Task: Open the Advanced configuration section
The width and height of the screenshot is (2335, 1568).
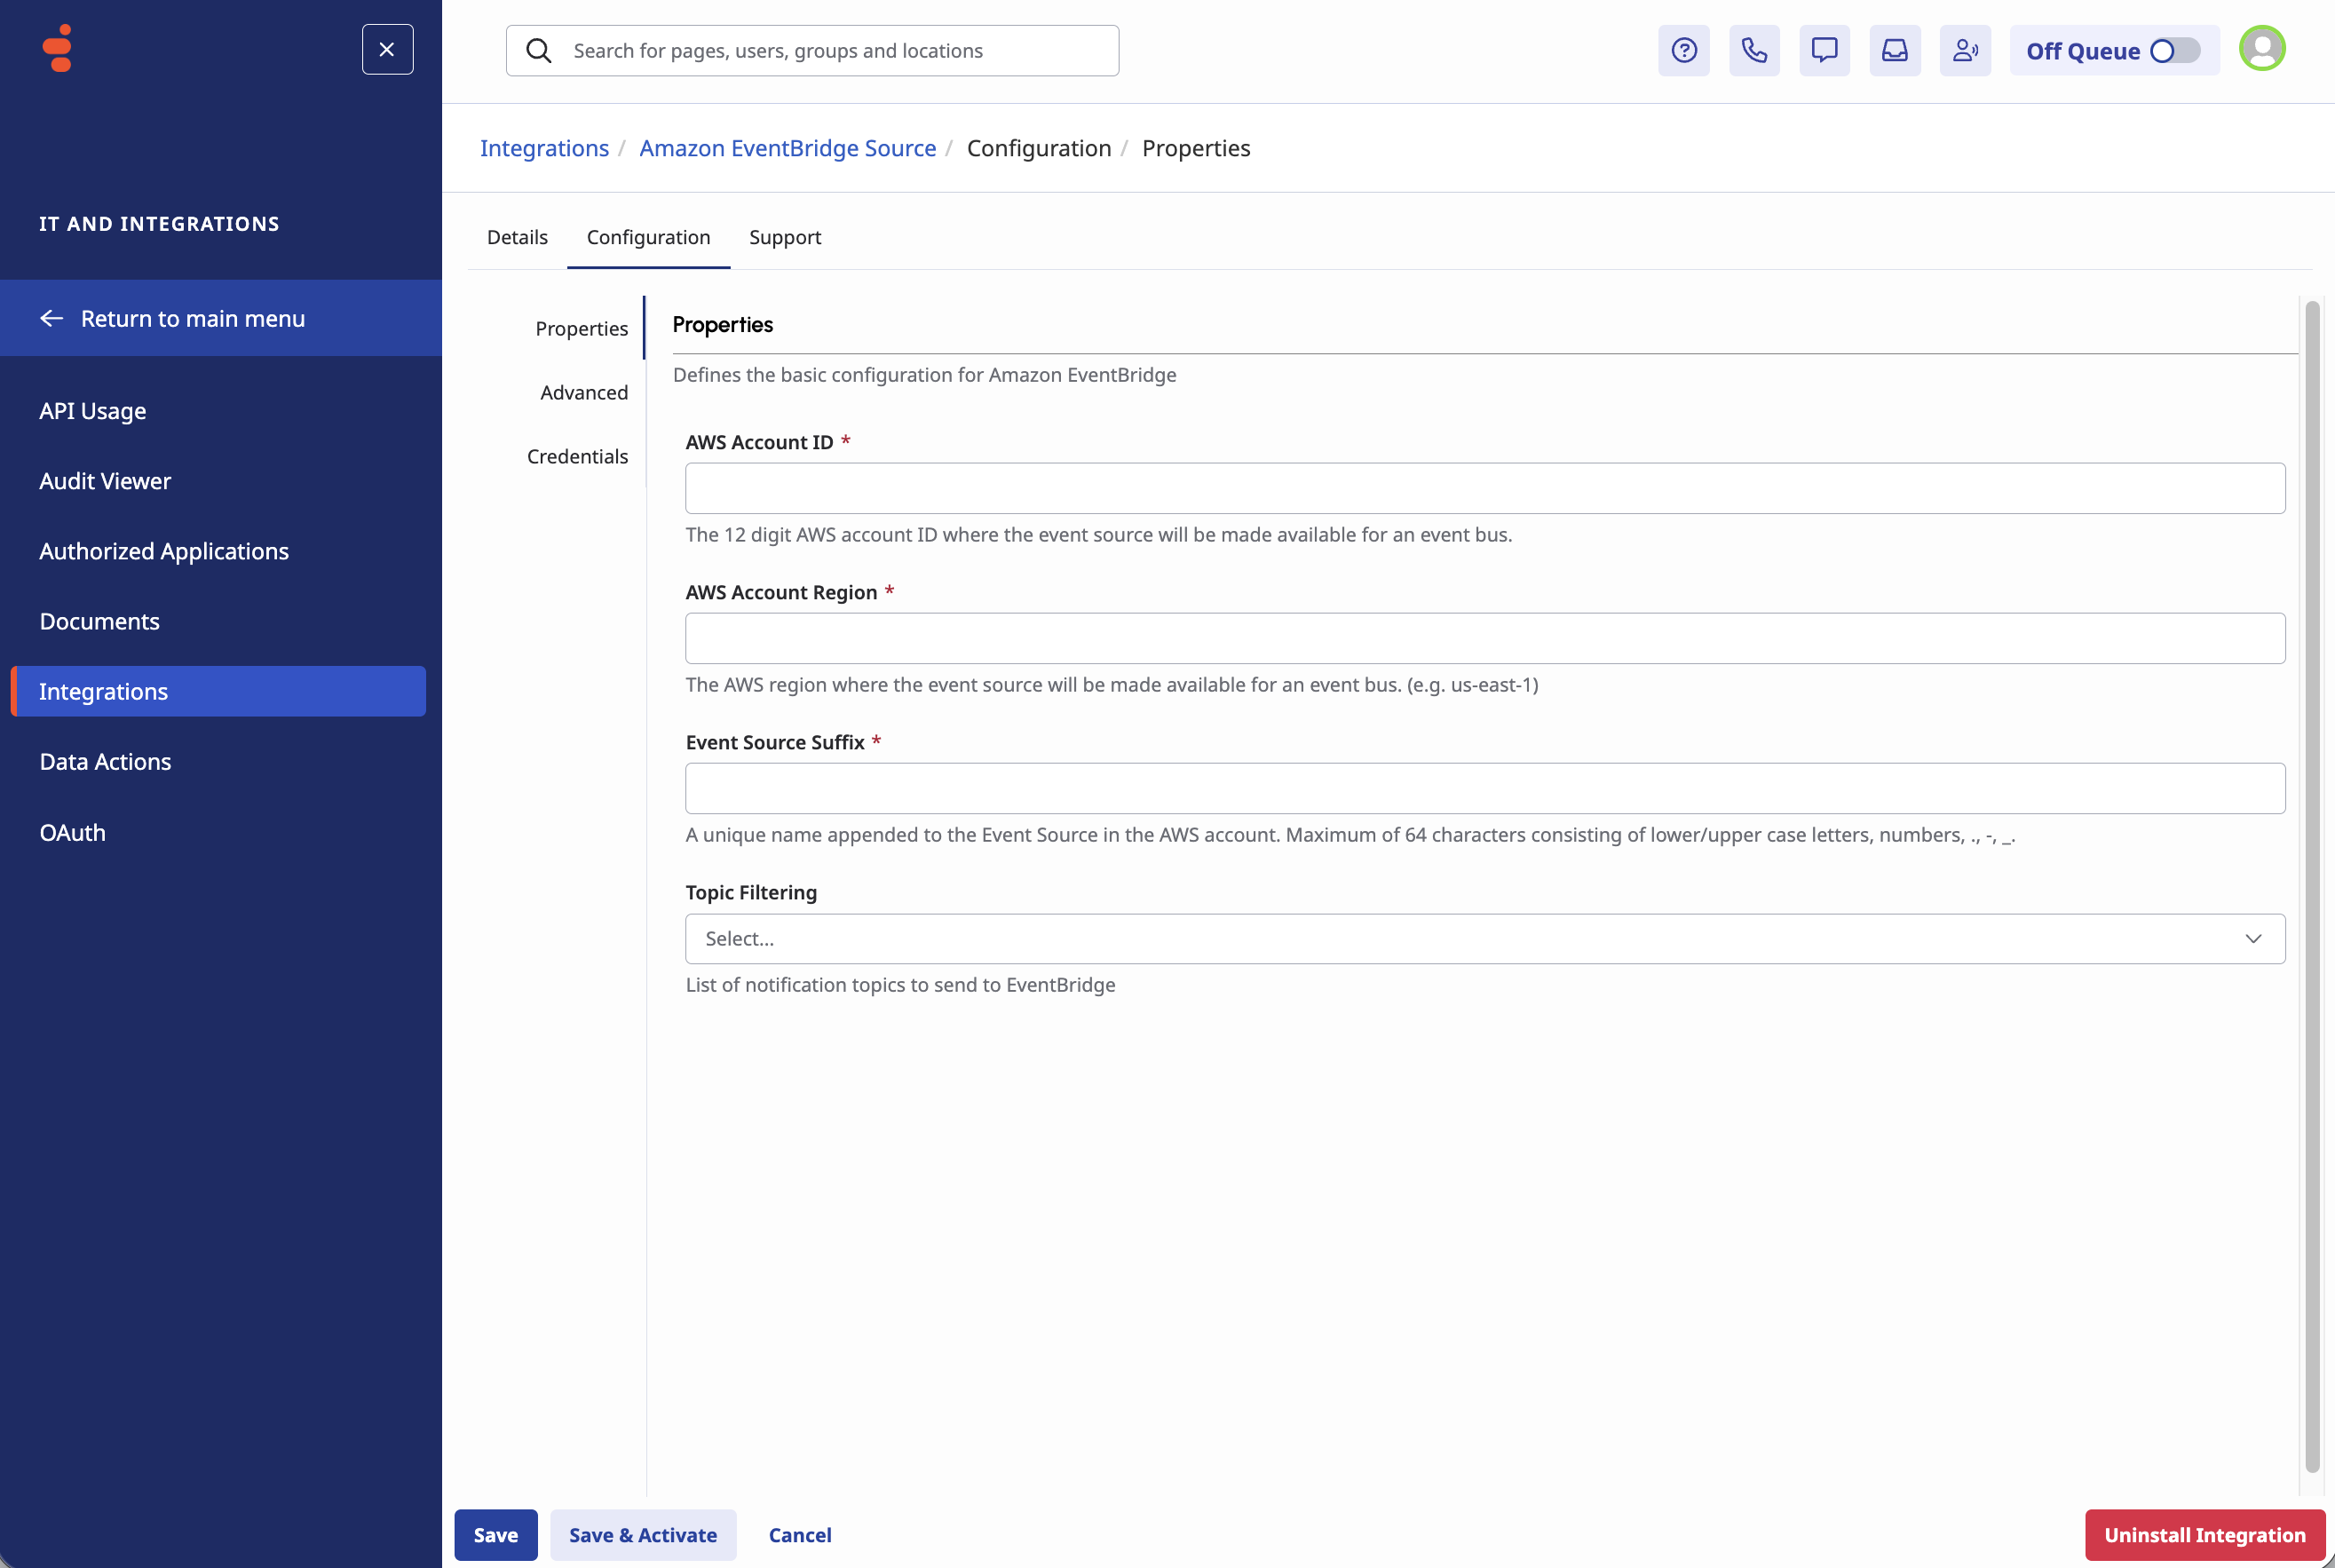Action: 583,392
